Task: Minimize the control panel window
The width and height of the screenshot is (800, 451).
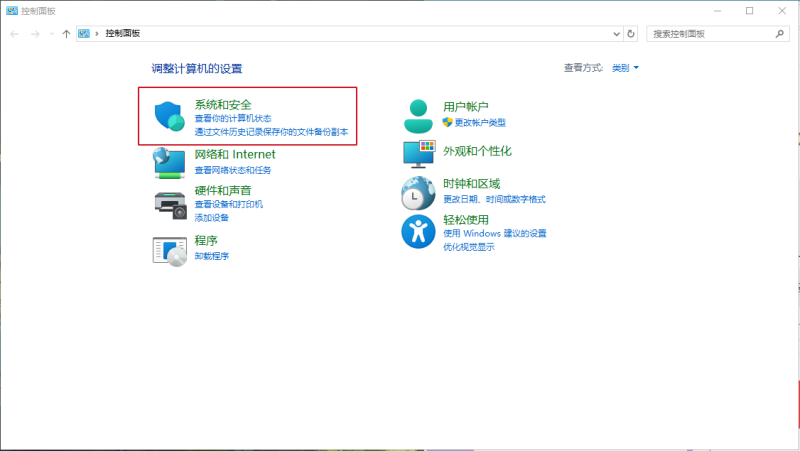Action: coord(717,11)
